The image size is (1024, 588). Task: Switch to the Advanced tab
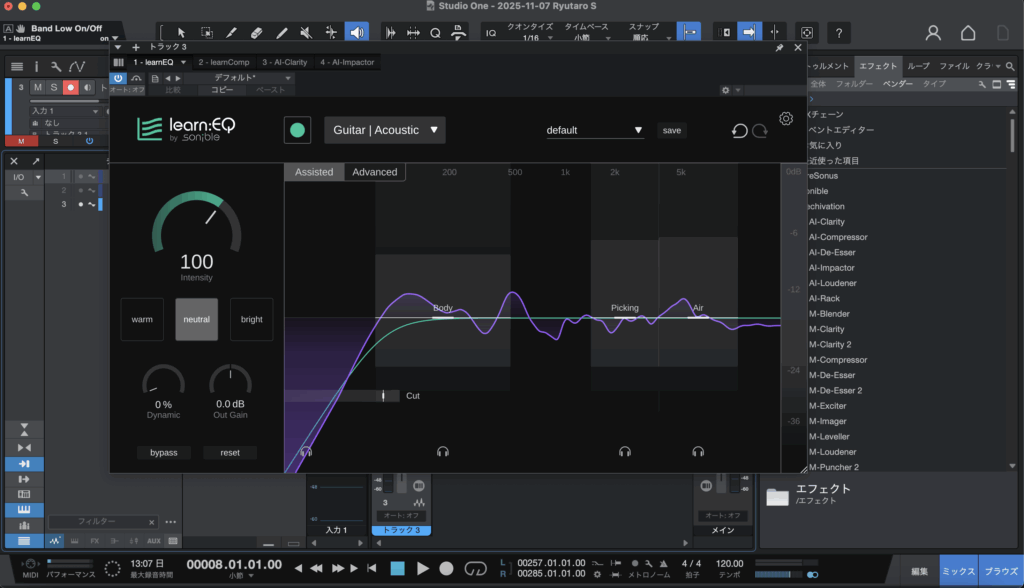pyautogui.click(x=375, y=172)
